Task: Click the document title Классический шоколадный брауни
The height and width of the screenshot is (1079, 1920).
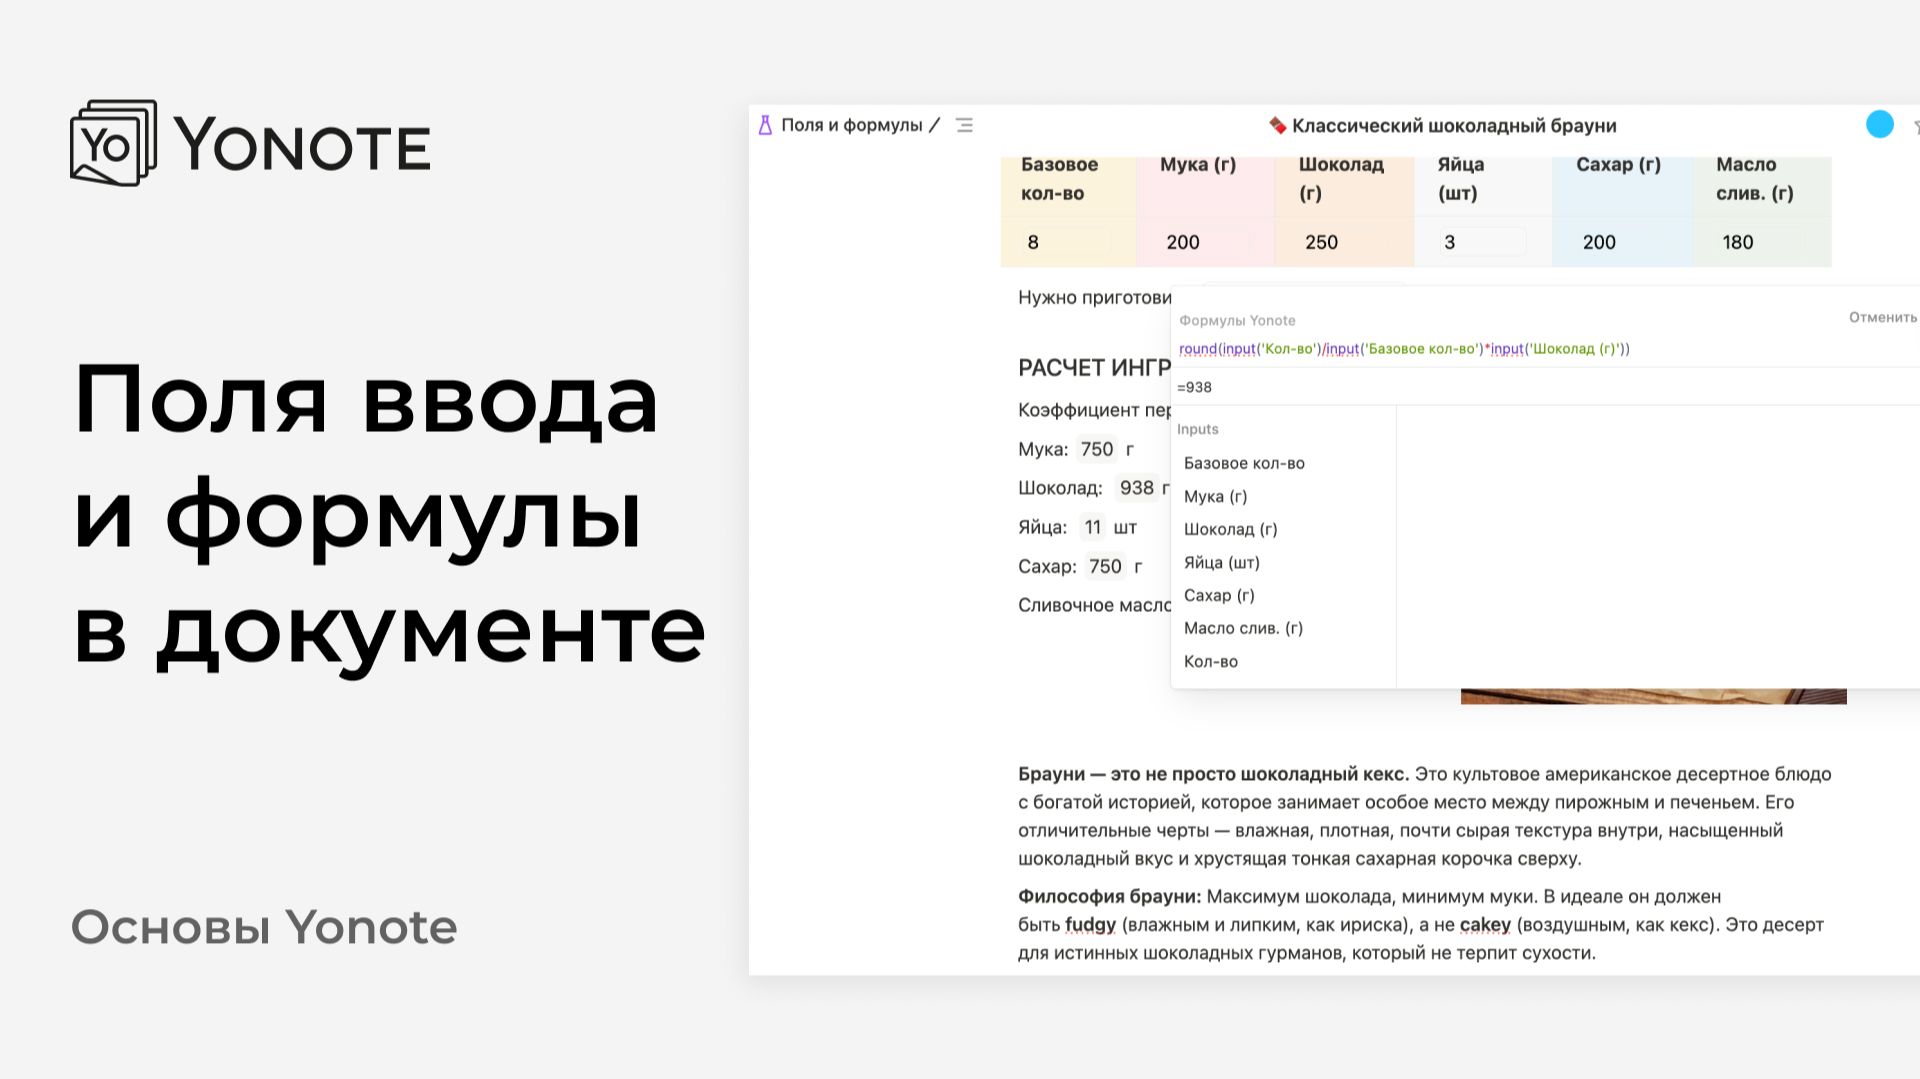Action: point(1454,125)
